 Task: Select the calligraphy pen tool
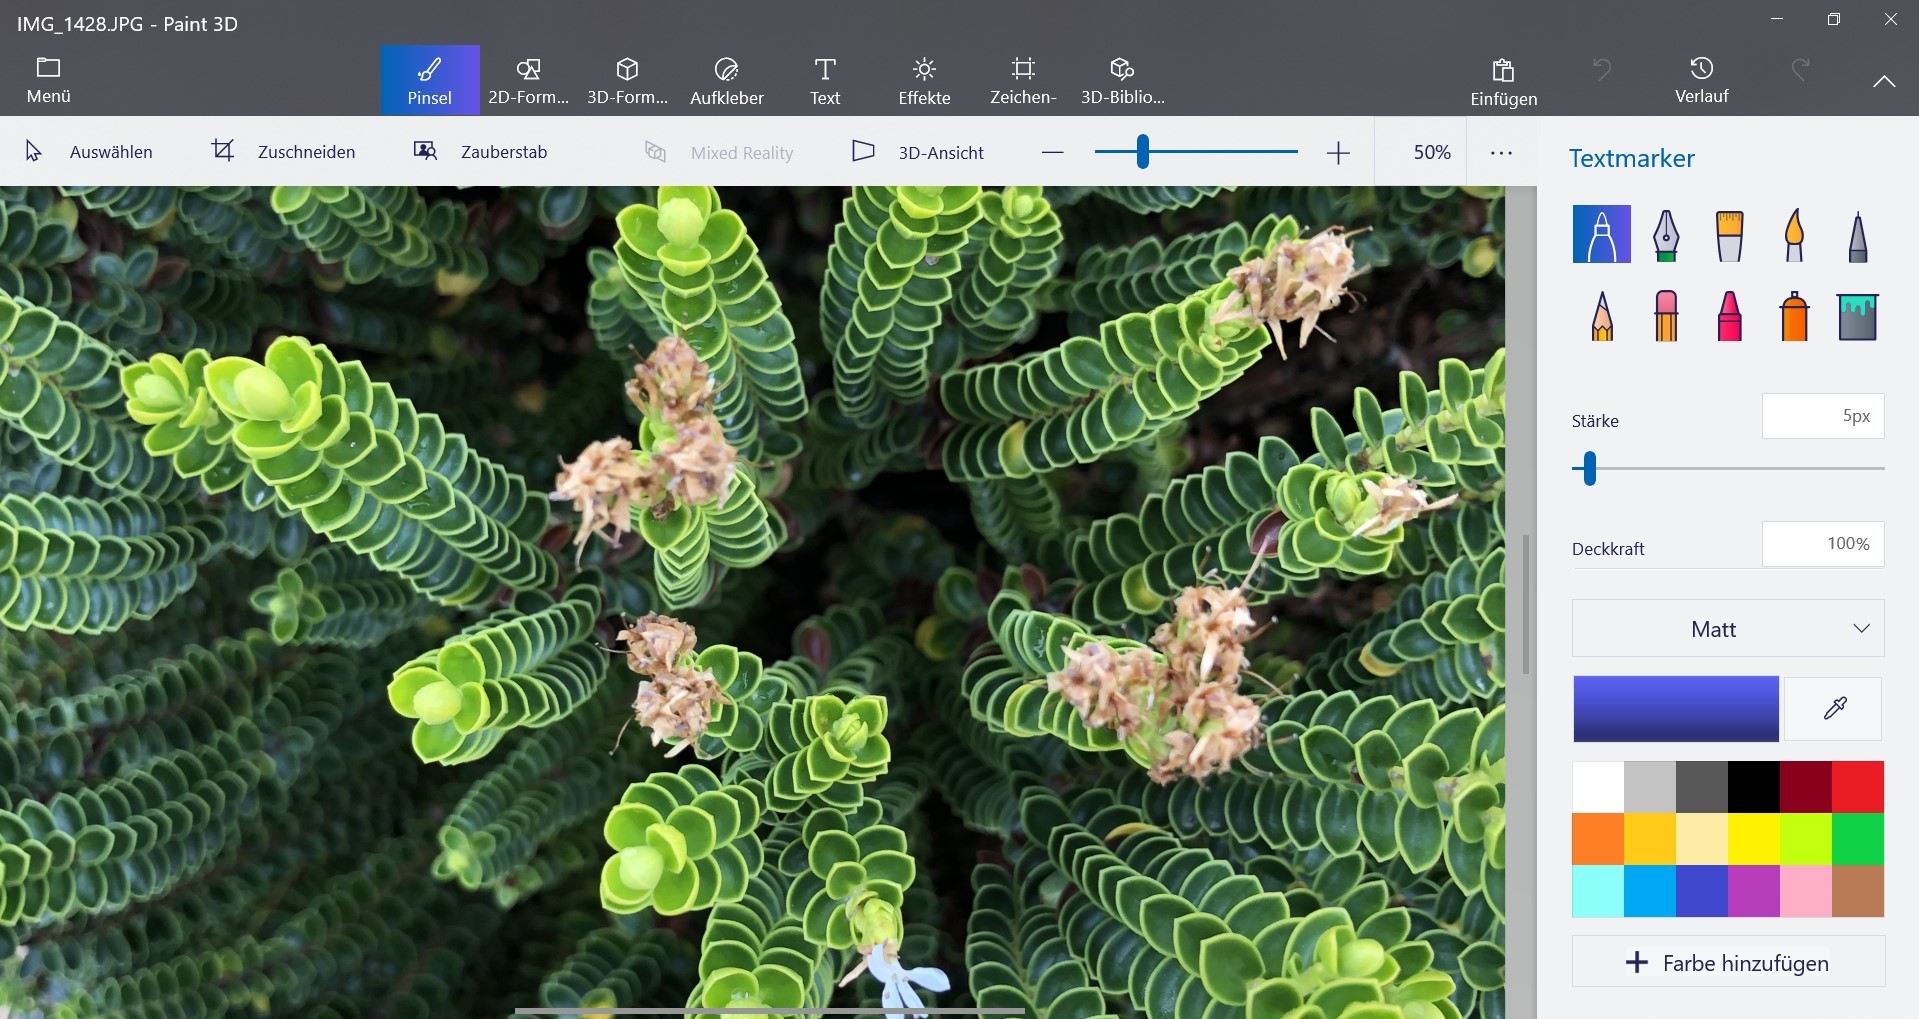(1665, 234)
